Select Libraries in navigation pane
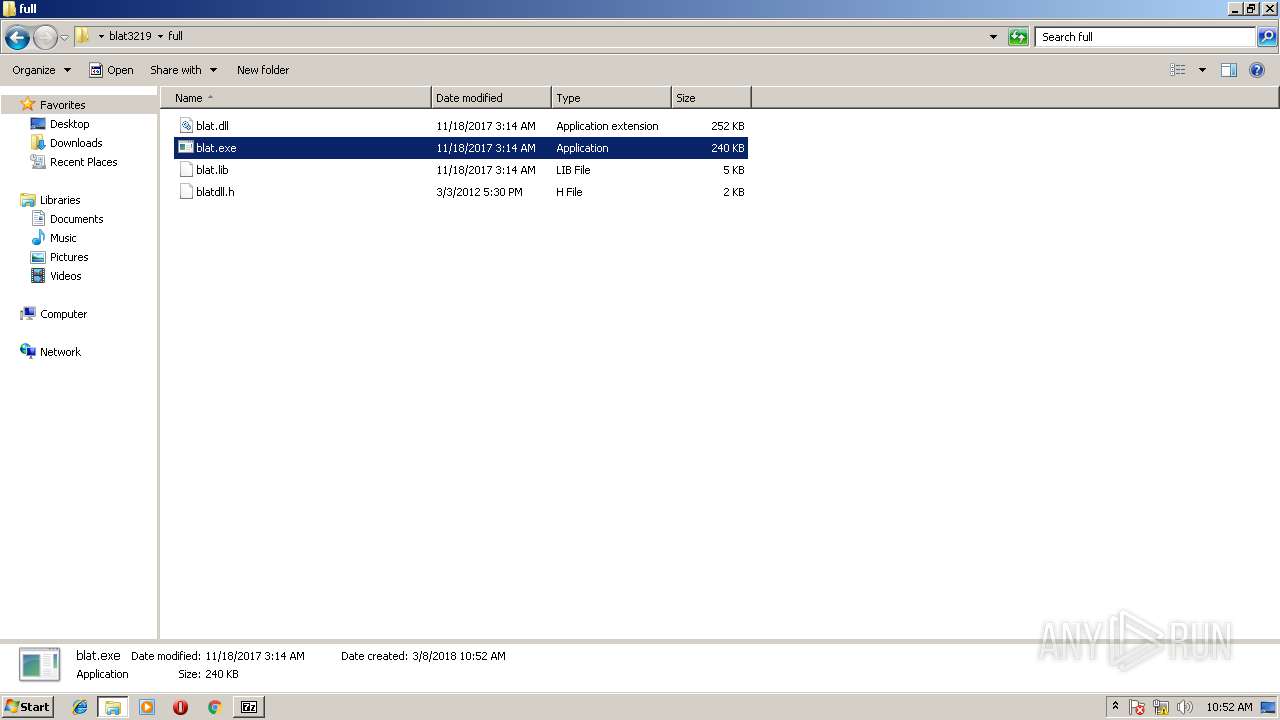The height and width of the screenshot is (720, 1280). pyautogui.click(x=60, y=200)
